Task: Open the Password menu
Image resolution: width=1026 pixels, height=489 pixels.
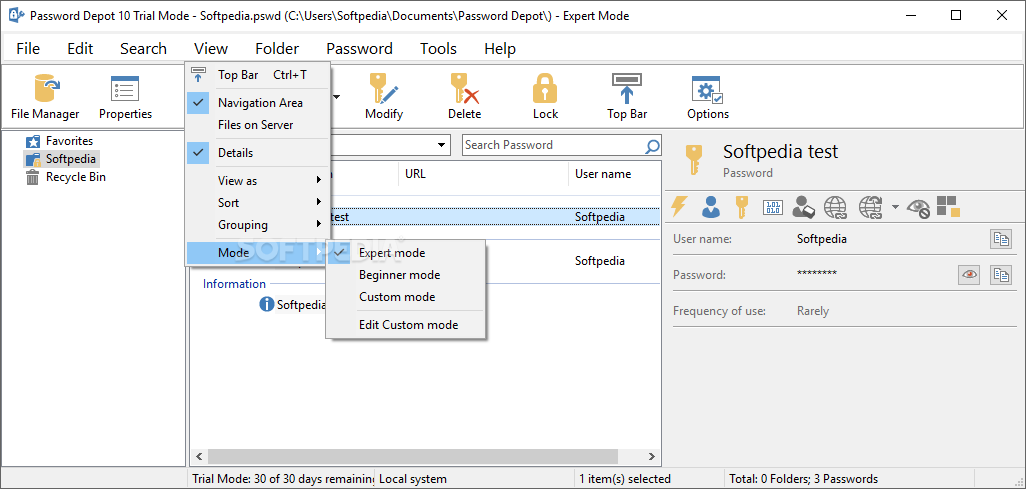Action: point(359,48)
